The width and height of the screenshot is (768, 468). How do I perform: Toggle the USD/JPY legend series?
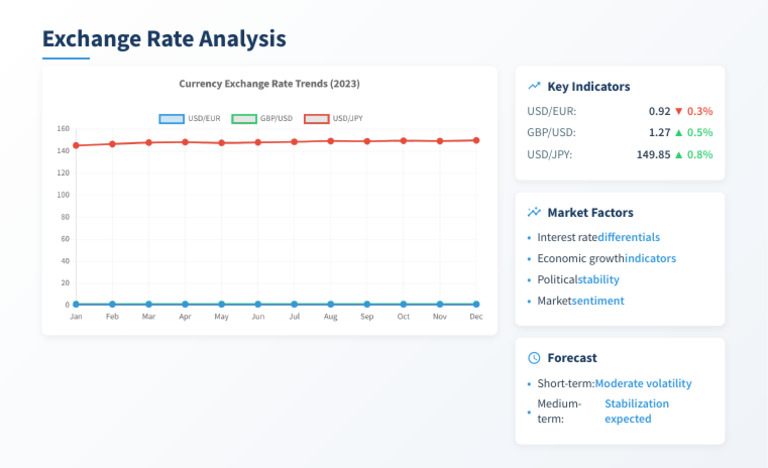(334, 118)
